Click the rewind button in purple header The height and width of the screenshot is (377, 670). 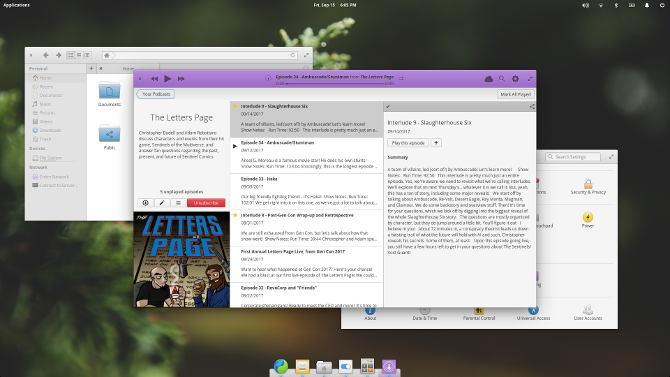pos(154,79)
